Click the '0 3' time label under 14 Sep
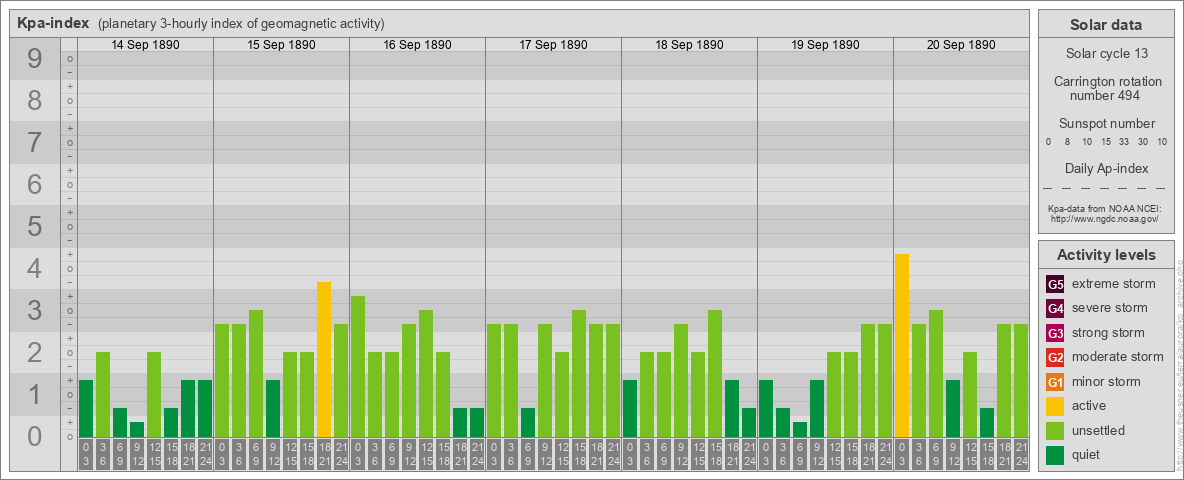 (x=86, y=455)
